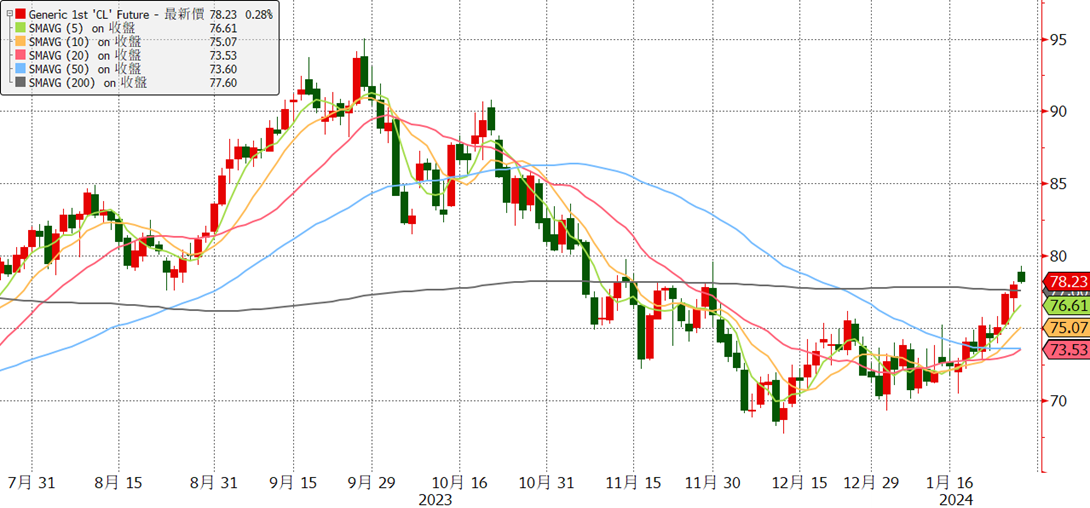This screenshot has width=1090, height=508.
Task: Click the blue SMAVG (50) legend swatch
Action: [x=21, y=69]
